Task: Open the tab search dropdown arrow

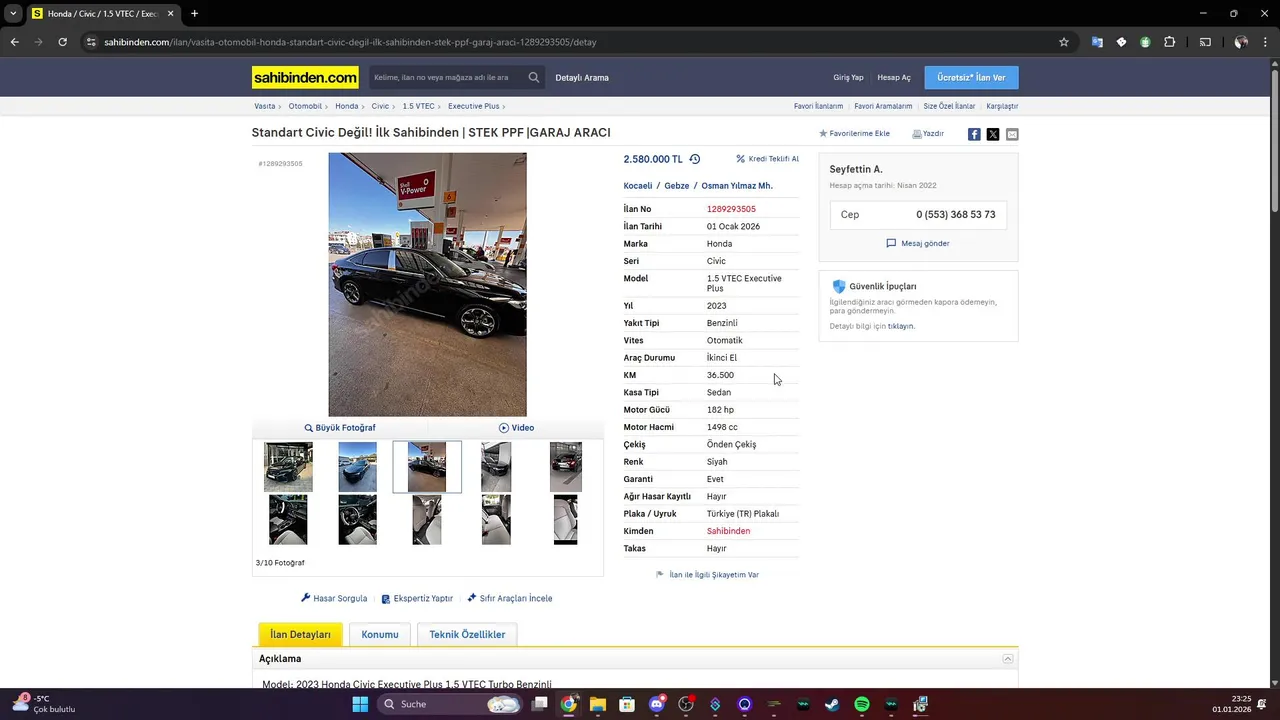Action: tap(13, 14)
